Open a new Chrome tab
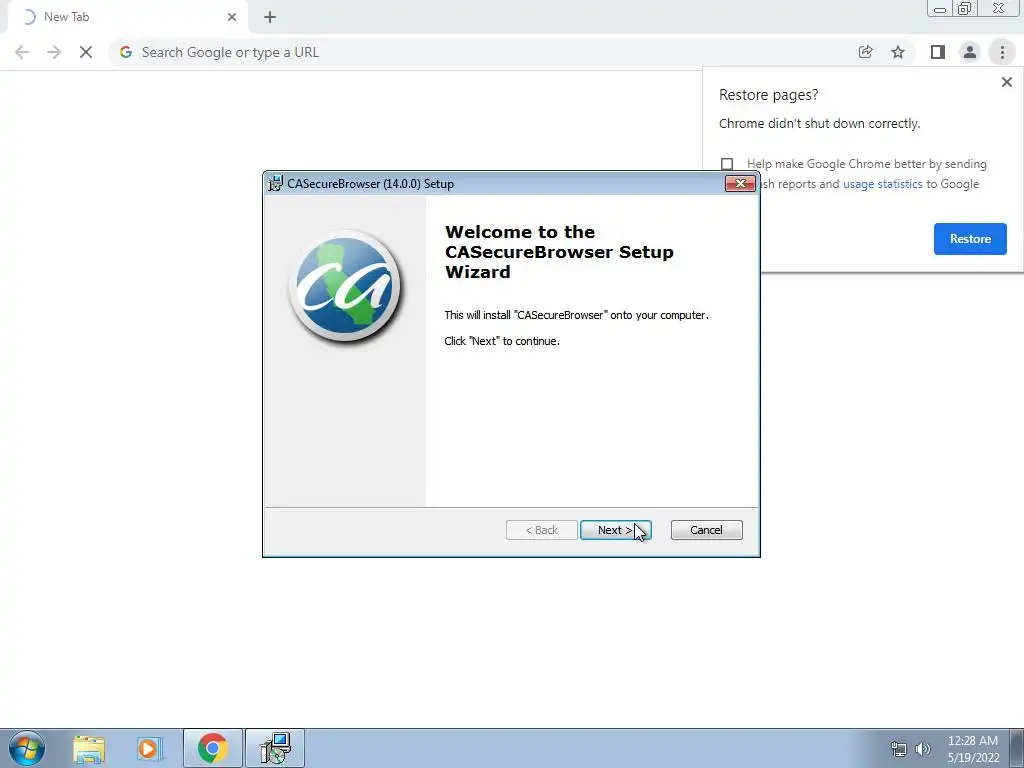 pos(270,17)
